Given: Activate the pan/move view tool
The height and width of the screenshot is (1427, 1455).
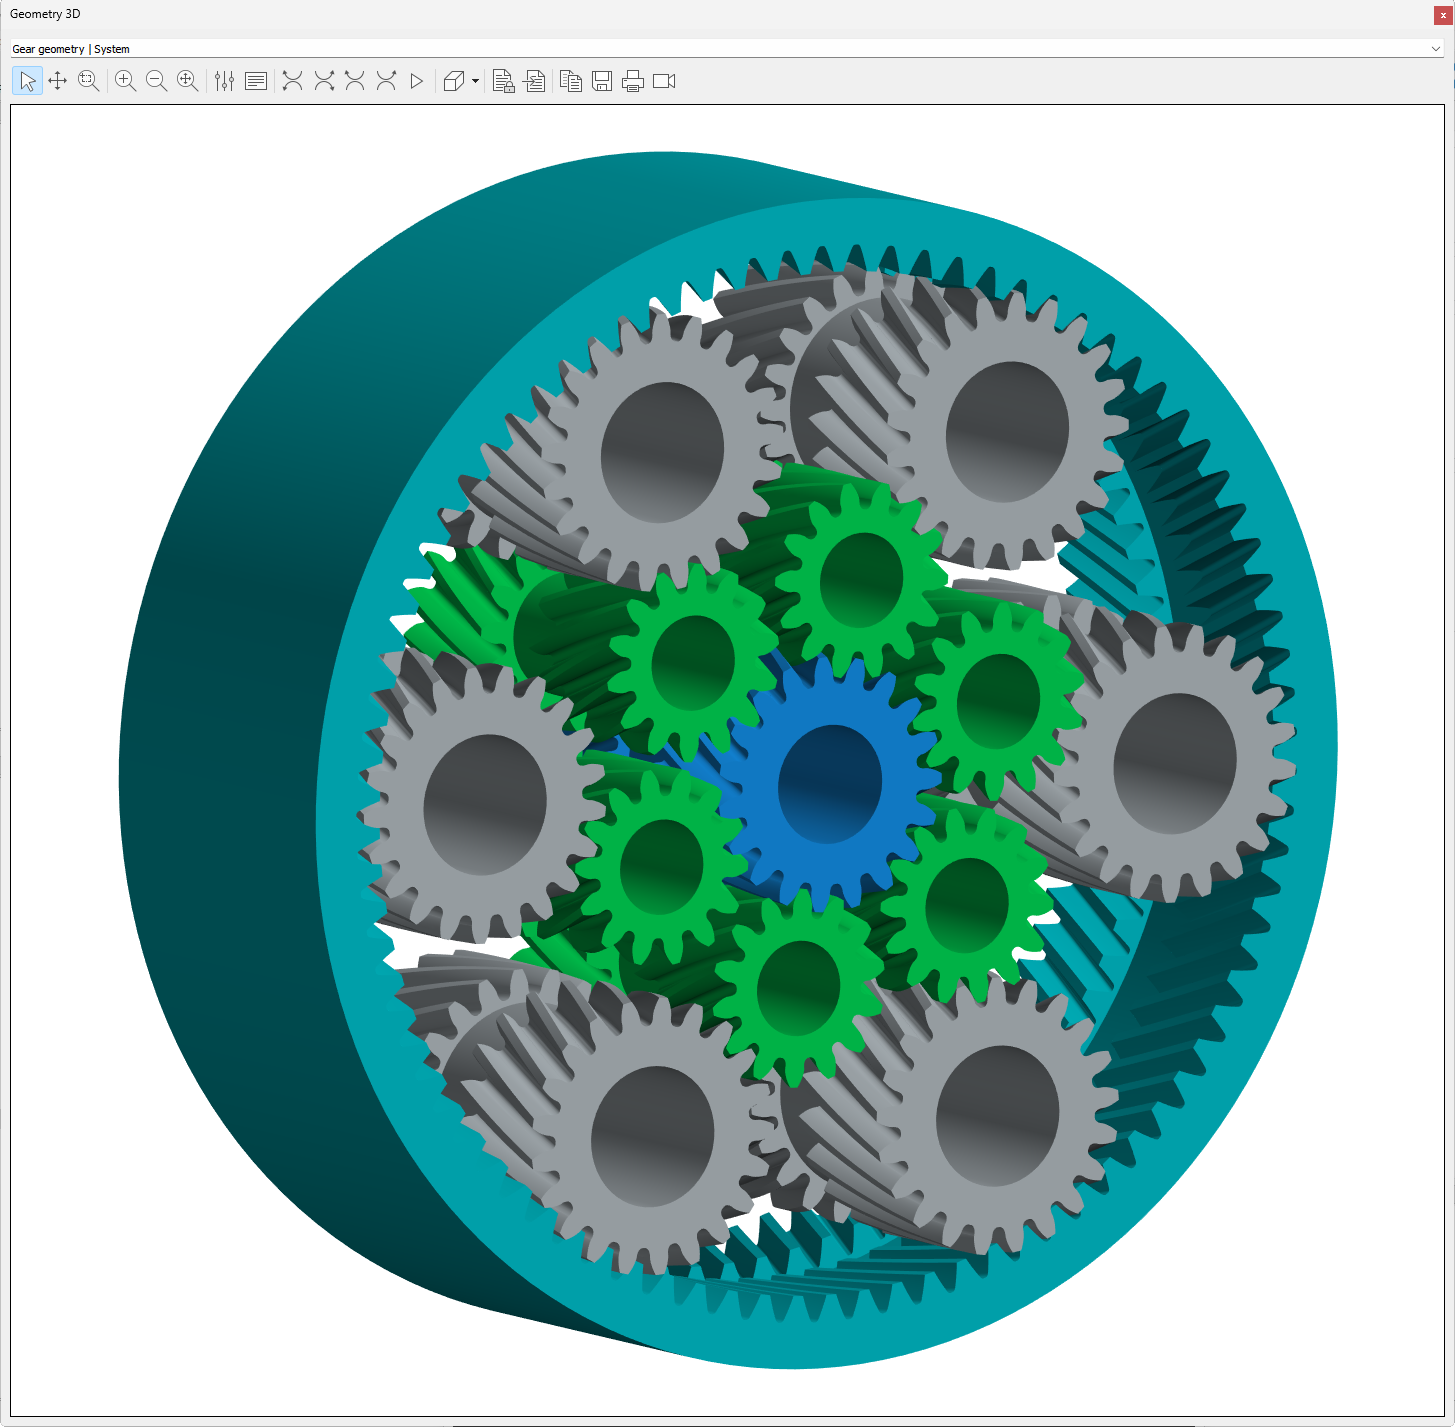Looking at the screenshot, I should 58,81.
